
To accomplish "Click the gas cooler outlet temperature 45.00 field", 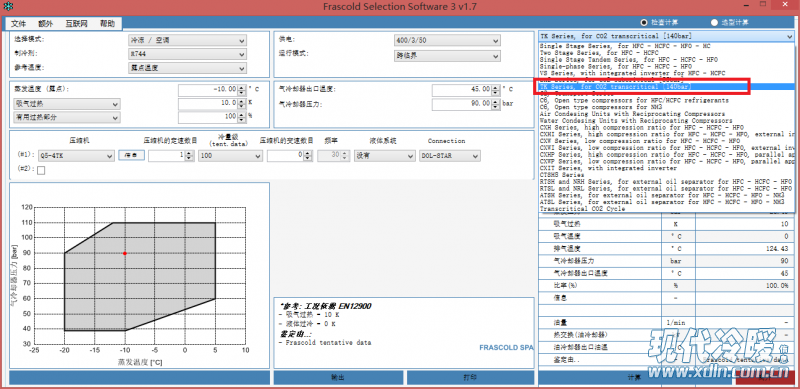I will (x=461, y=90).
